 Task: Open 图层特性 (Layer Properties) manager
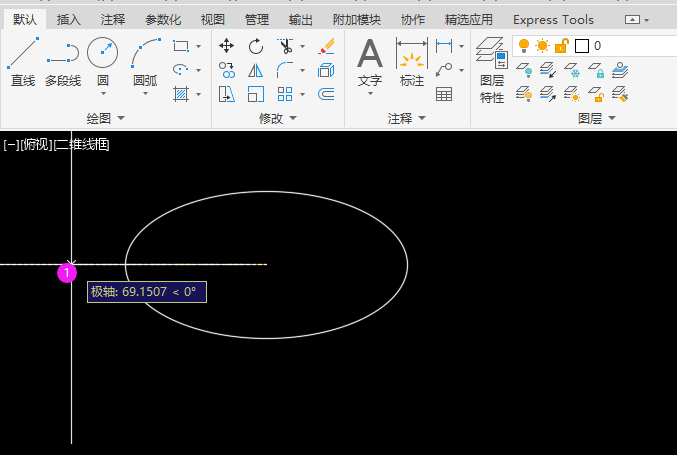(x=492, y=70)
